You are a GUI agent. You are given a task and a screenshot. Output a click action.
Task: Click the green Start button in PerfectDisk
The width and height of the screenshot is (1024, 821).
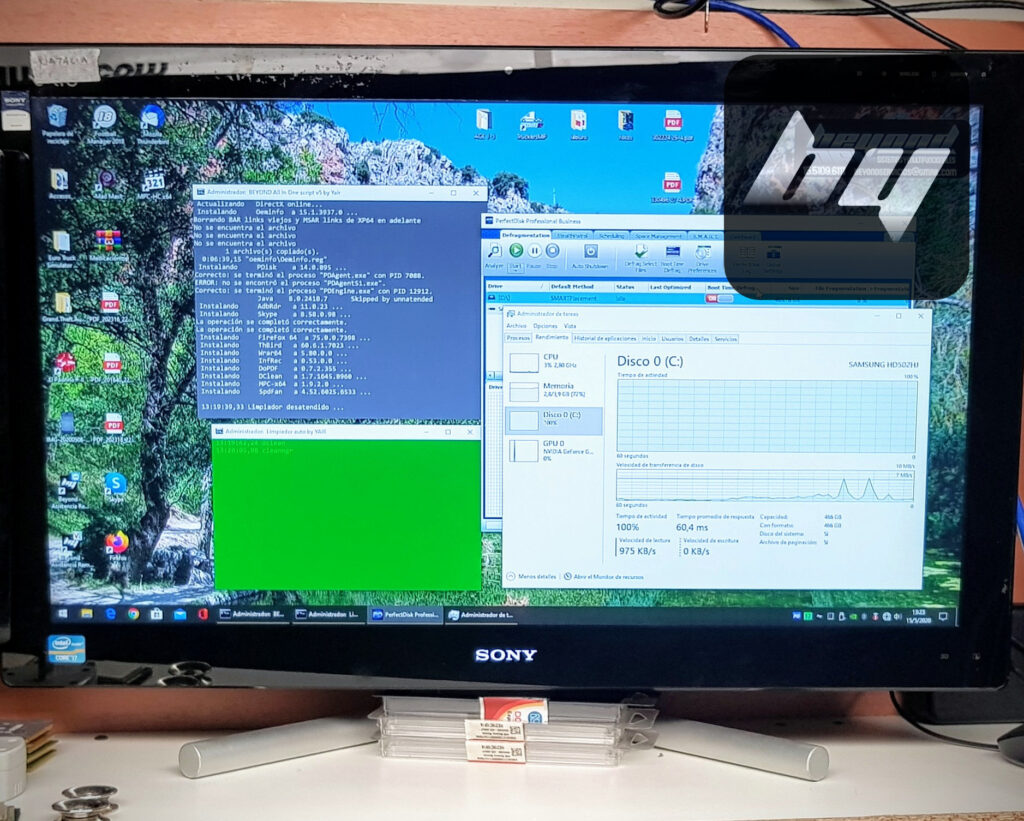click(516, 250)
